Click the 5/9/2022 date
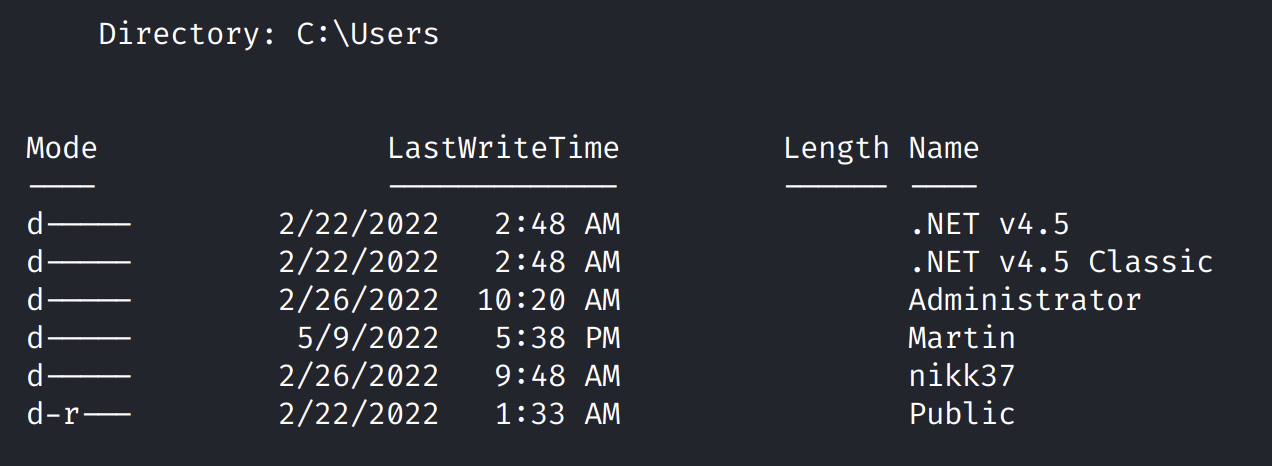This screenshot has width=1272, height=466. coord(368,338)
